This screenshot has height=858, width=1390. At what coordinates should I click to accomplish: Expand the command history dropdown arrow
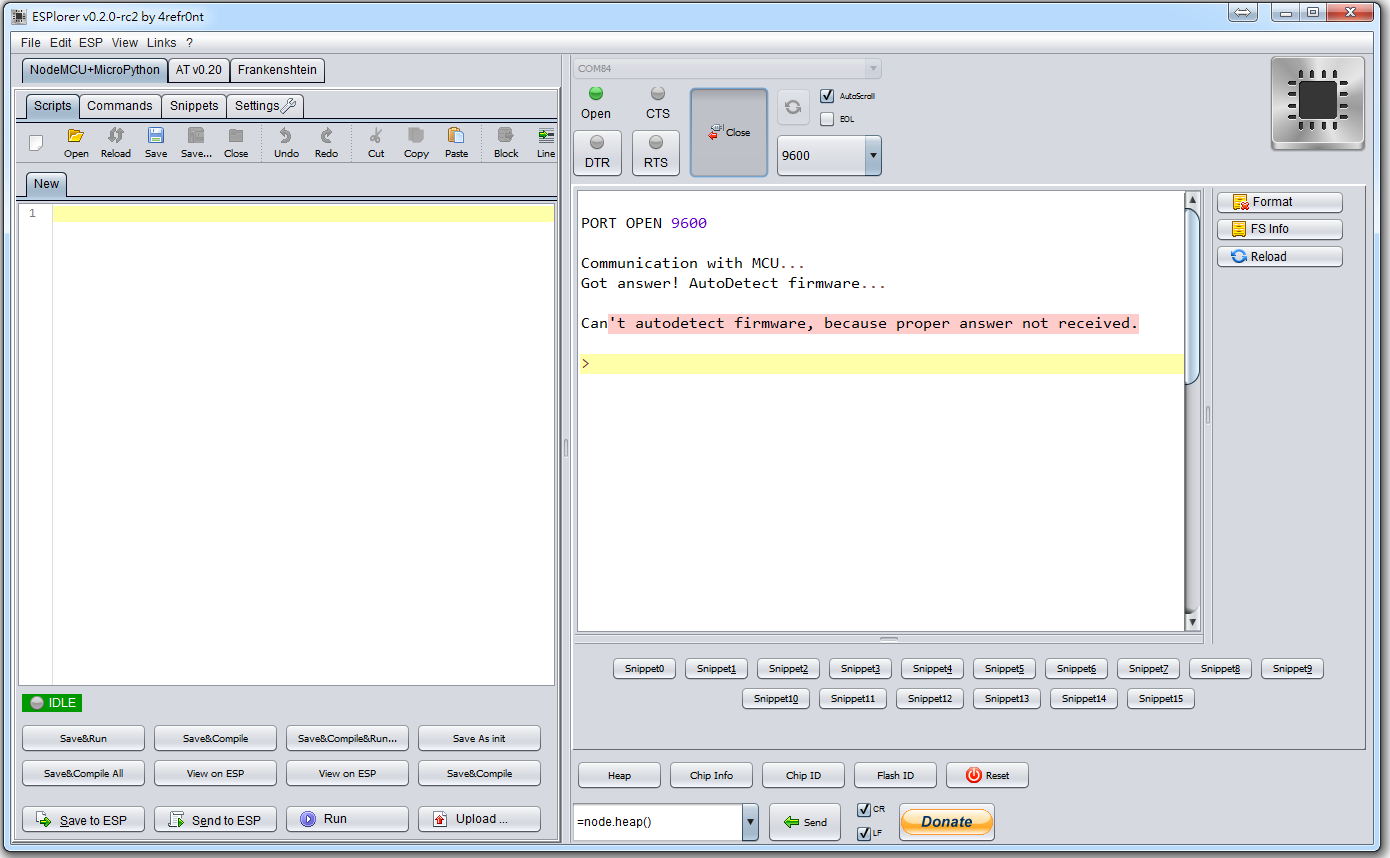[x=750, y=822]
